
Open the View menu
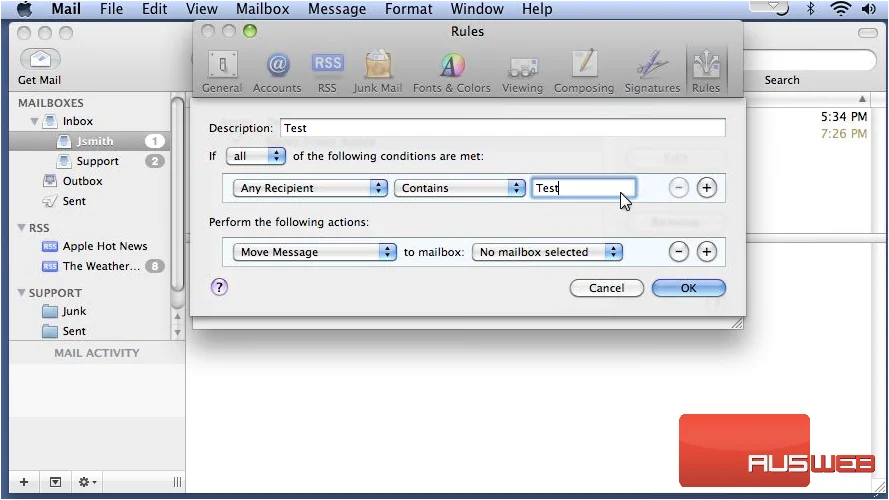(x=201, y=9)
